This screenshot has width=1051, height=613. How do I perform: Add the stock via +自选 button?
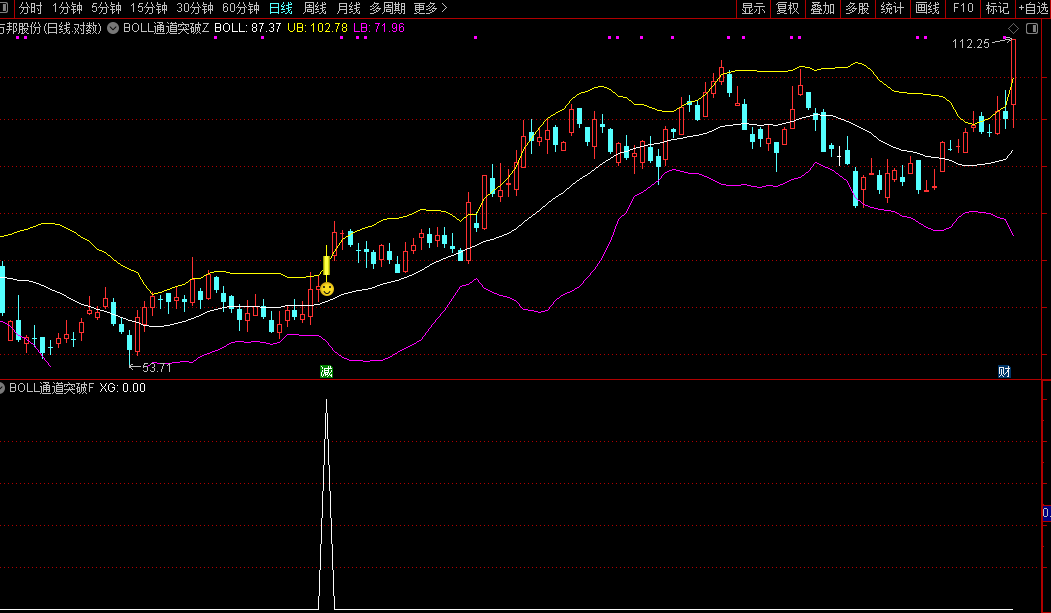coord(1033,8)
